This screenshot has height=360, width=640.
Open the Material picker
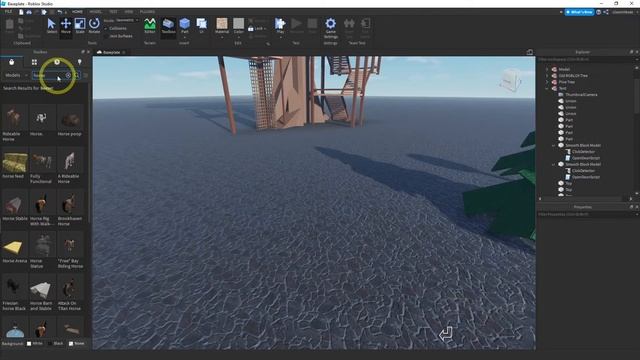pyautogui.click(x=222, y=27)
